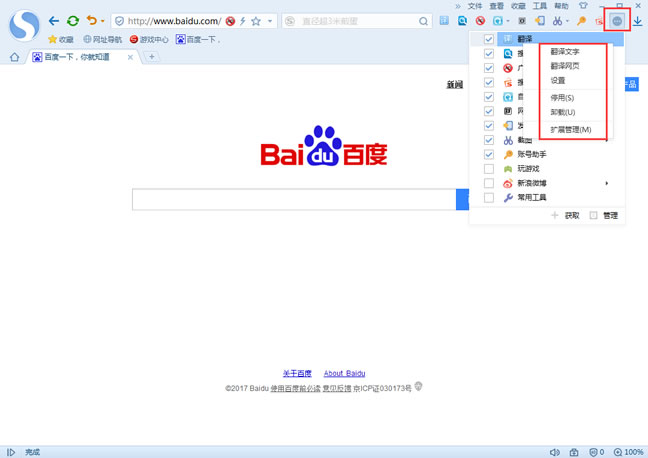Click the QR-code style toolbar icon
Viewport: 648px width, 458px height.
tap(522, 21)
